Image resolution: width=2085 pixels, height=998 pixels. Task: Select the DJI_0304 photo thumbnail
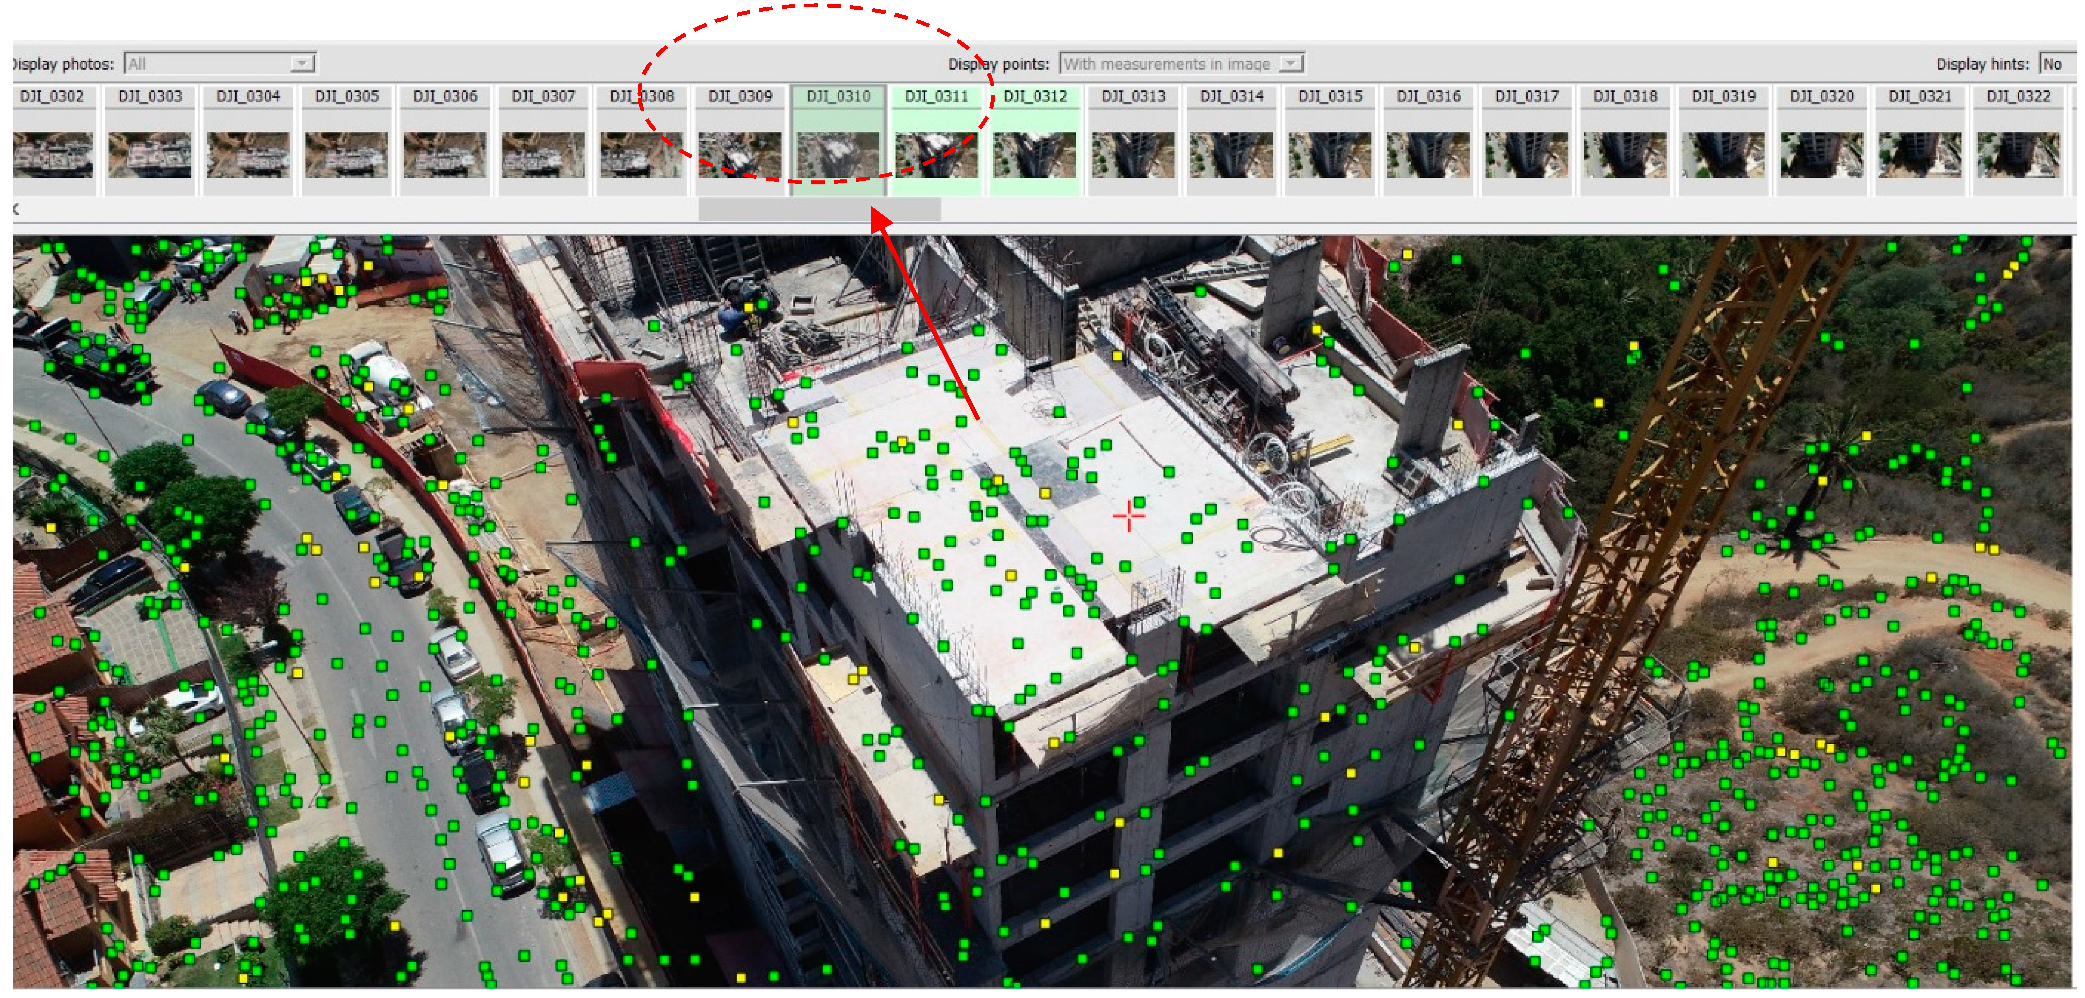(248, 154)
